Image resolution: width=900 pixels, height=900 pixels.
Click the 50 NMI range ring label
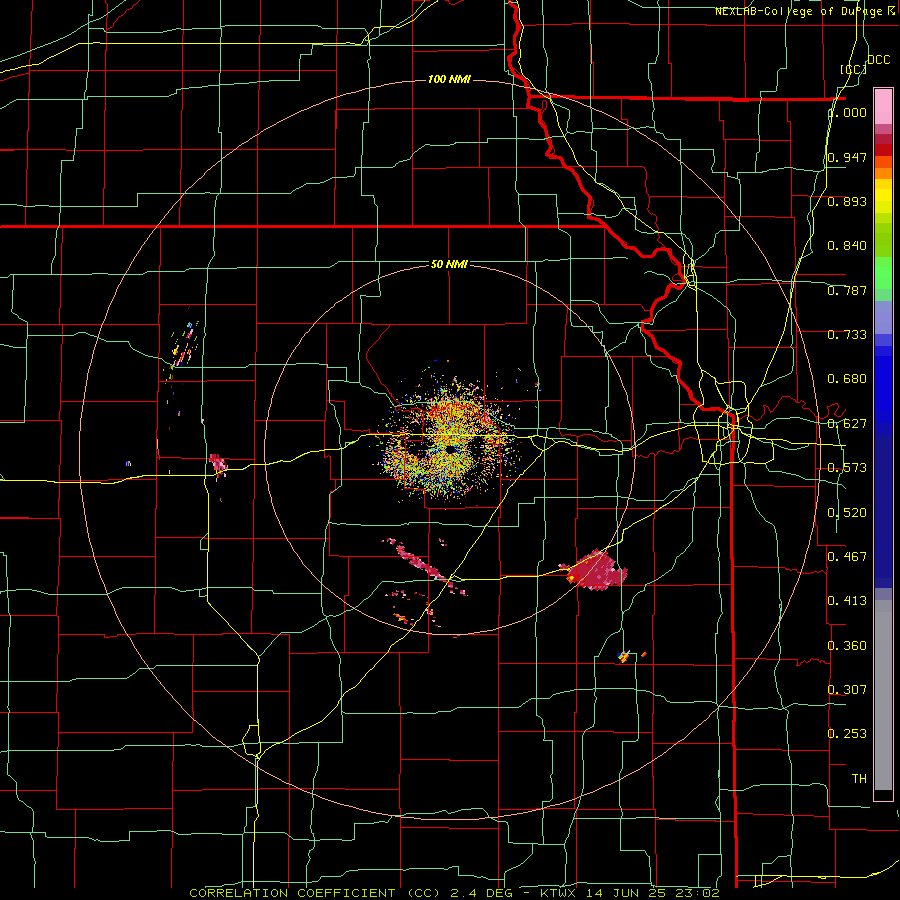pyautogui.click(x=449, y=264)
